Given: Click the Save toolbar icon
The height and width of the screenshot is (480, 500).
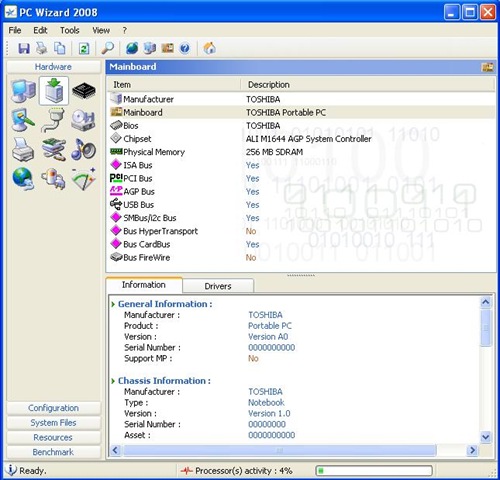Looking at the screenshot, I should 24,49.
